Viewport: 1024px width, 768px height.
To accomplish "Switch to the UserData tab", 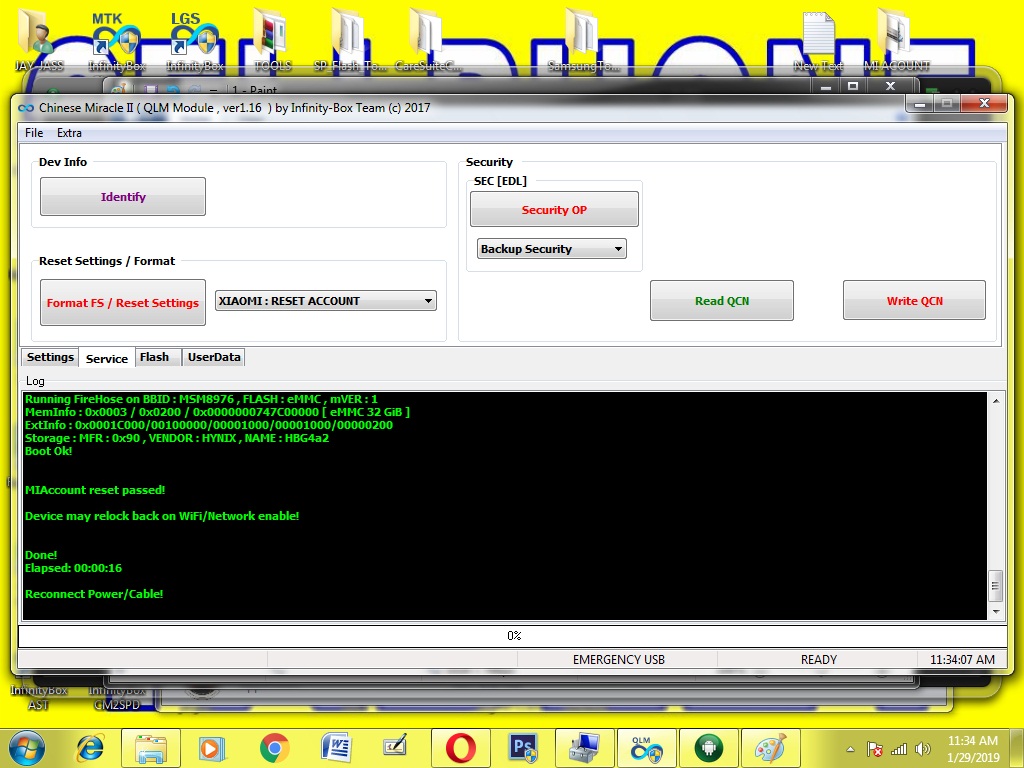I will [214, 357].
